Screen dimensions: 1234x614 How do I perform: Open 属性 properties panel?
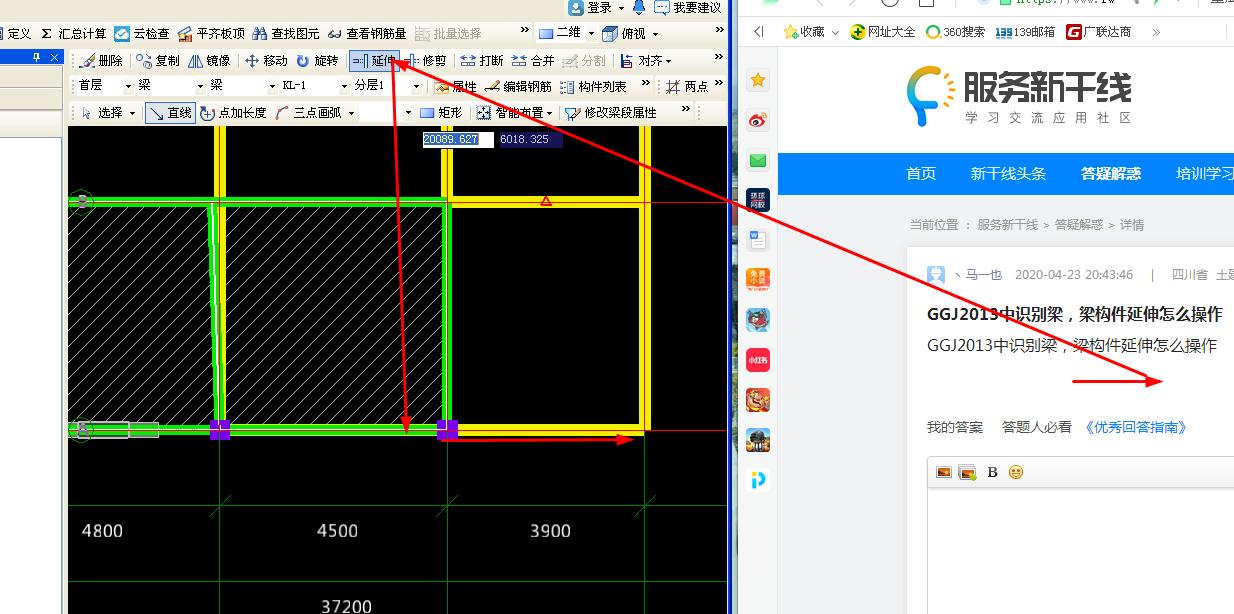click(x=456, y=87)
